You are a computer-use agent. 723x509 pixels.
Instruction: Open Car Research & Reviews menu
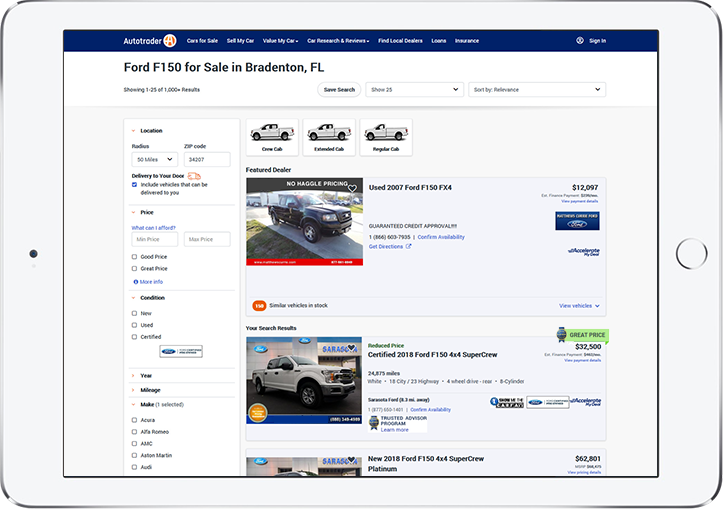pyautogui.click(x=338, y=41)
